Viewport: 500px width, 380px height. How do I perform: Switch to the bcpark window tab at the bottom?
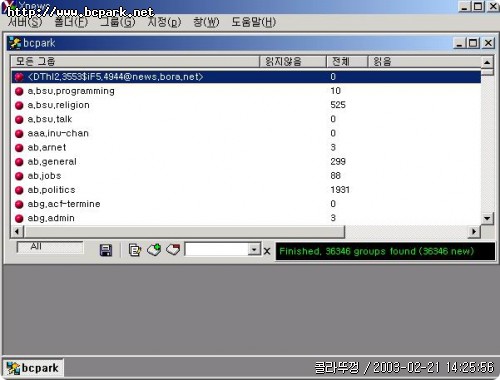(x=33, y=368)
